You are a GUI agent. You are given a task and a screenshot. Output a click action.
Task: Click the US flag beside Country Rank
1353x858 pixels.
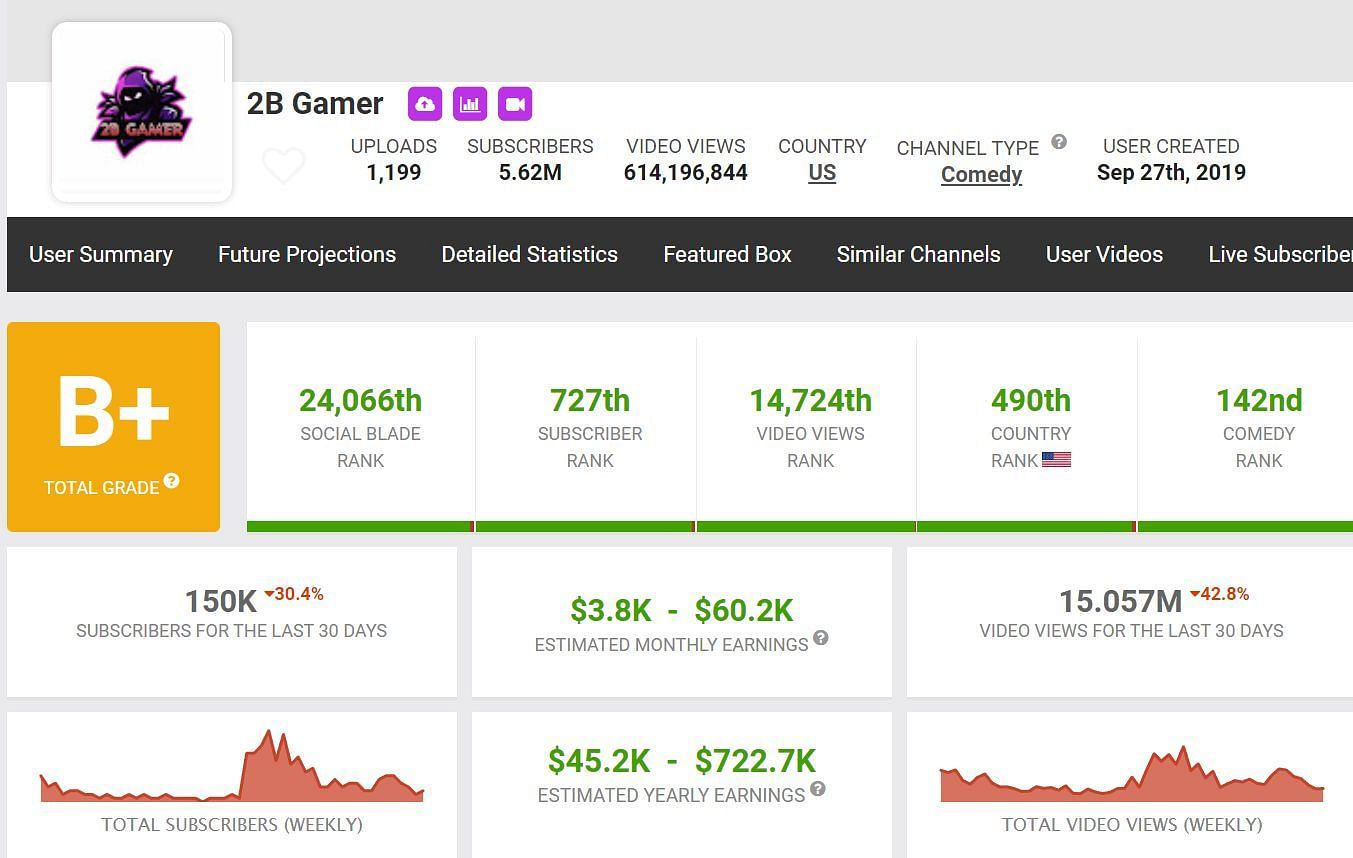point(1056,460)
